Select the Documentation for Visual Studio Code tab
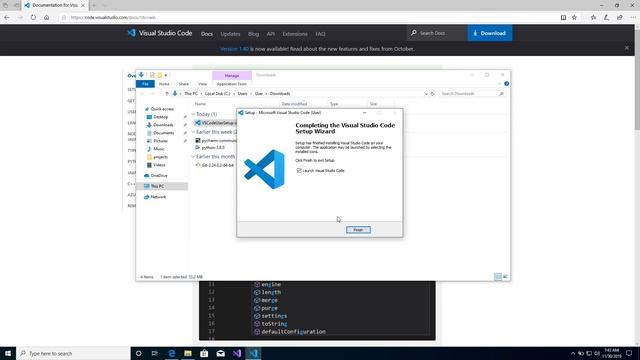 tap(54, 5)
